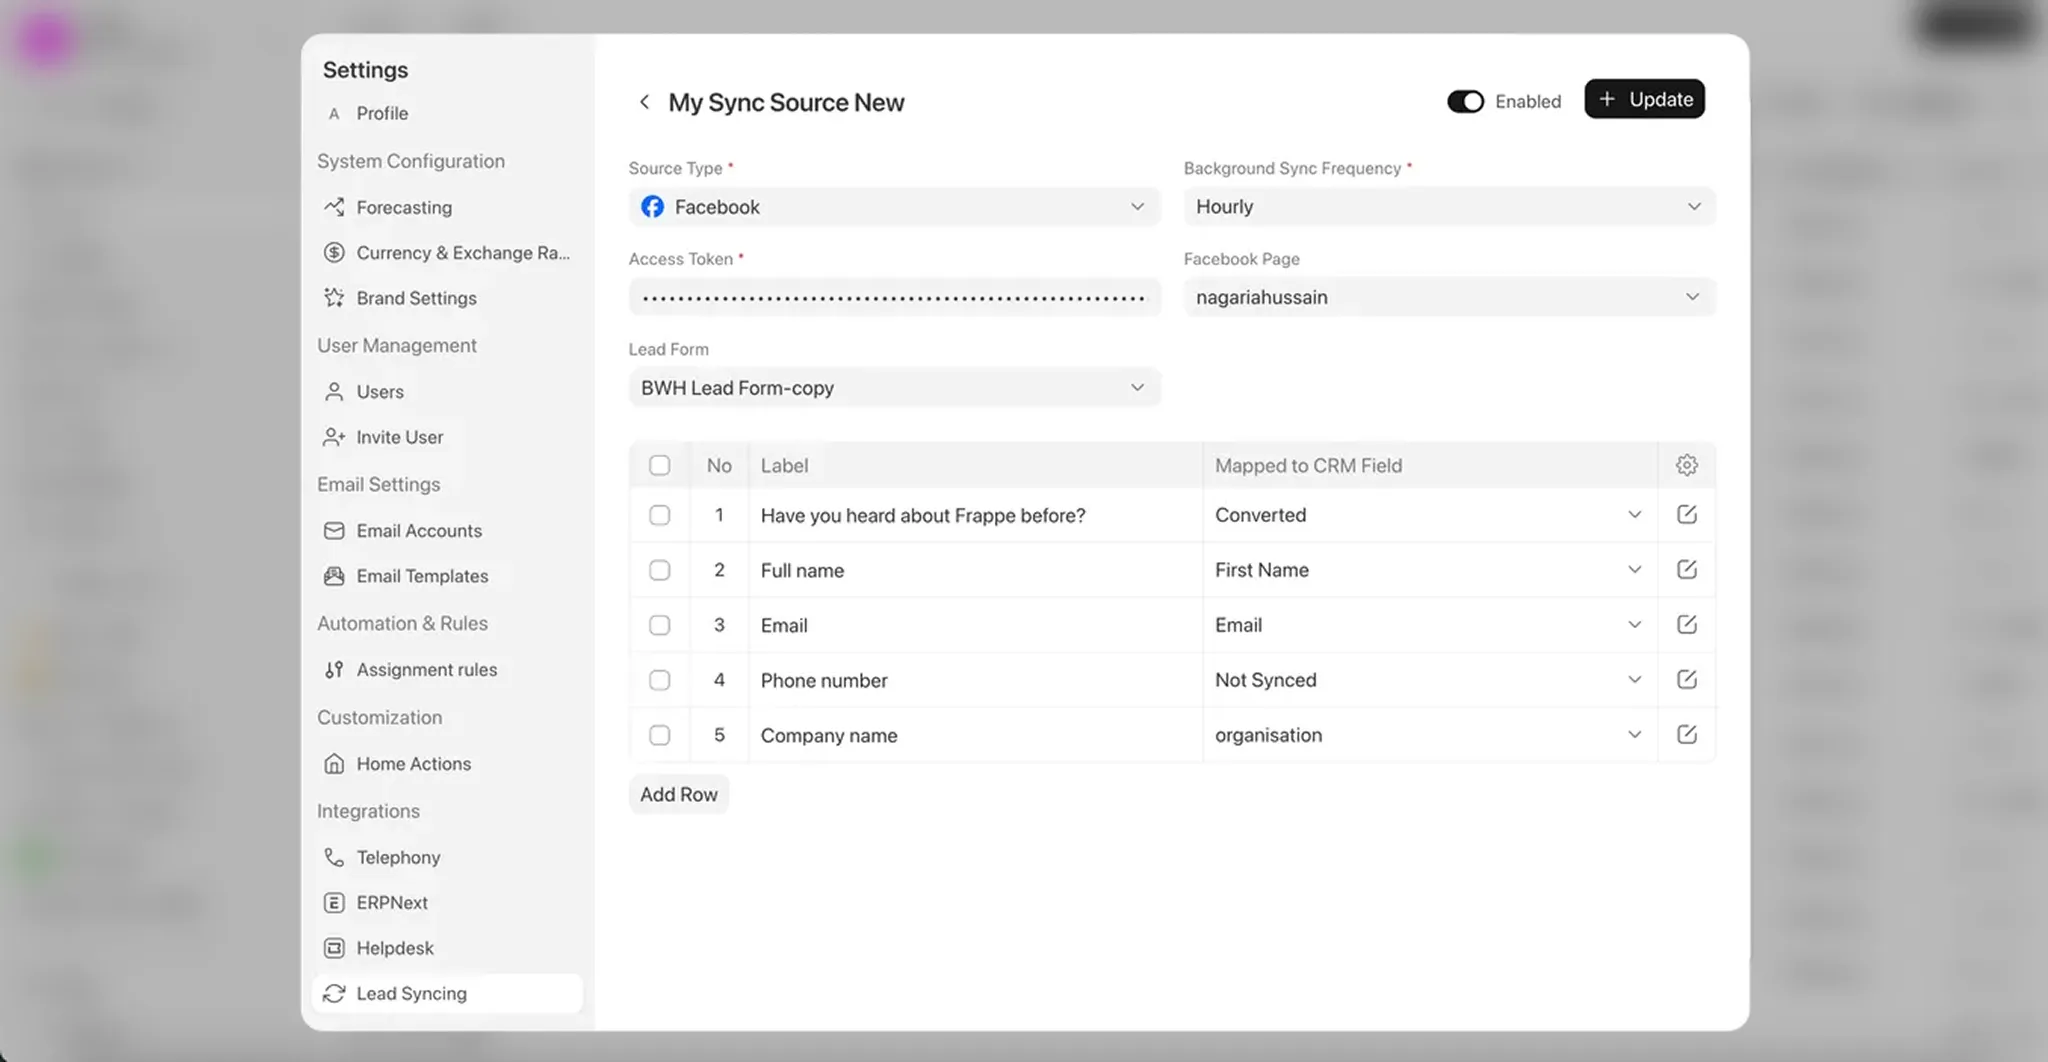Image resolution: width=2048 pixels, height=1062 pixels.
Task: Click the back arrow next to My Sync Source New
Action: [x=645, y=101]
